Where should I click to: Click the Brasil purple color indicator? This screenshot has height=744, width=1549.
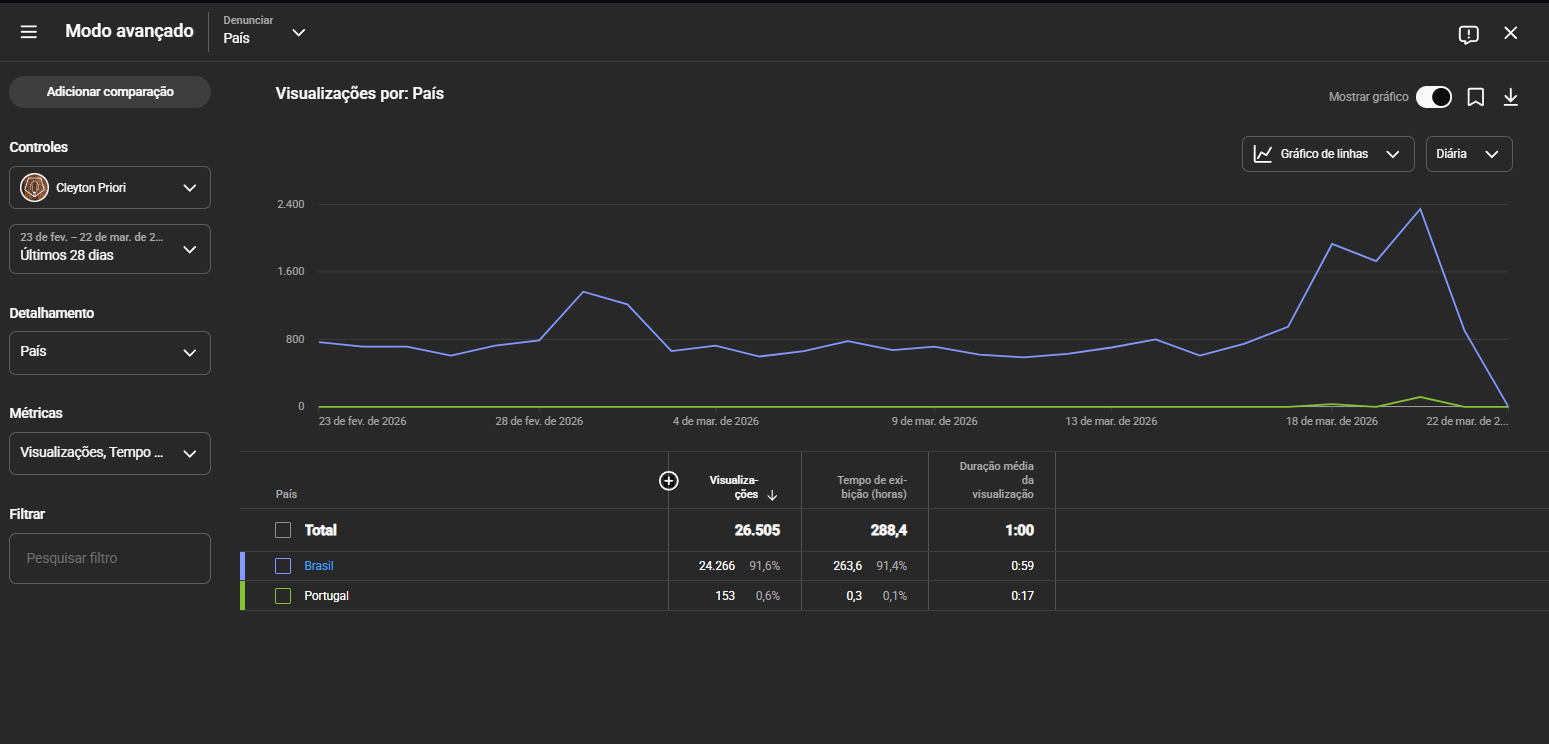pos(242,566)
